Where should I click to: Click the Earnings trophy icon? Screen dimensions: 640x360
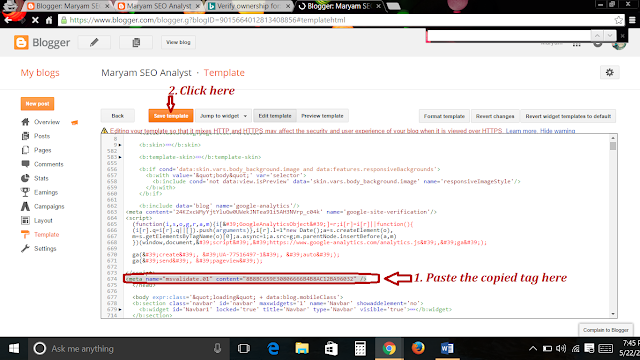tap(25, 192)
